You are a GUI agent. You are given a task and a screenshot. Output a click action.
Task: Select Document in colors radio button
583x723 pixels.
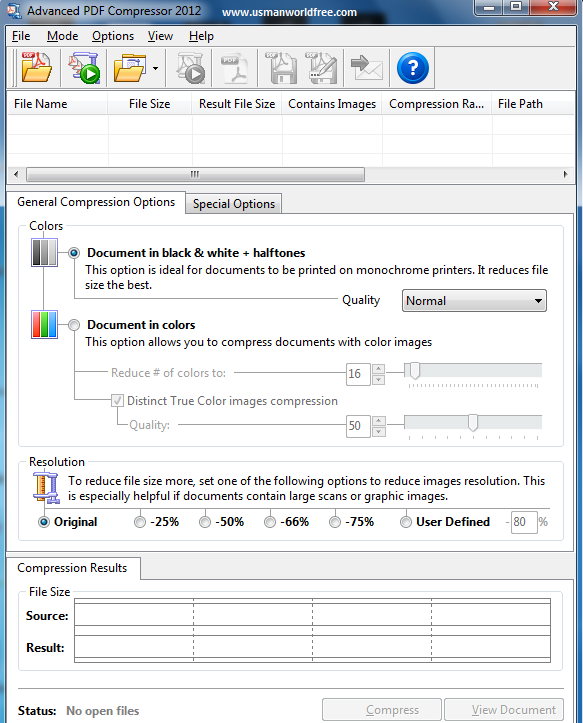click(74, 325)
